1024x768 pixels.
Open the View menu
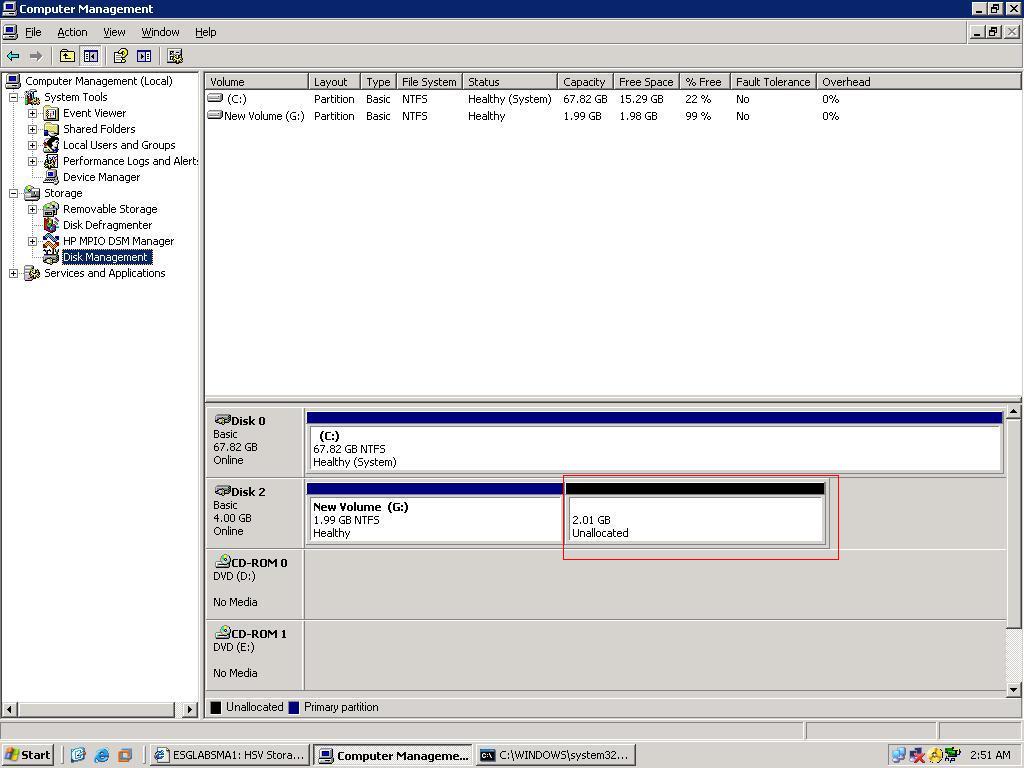[114, 32]
